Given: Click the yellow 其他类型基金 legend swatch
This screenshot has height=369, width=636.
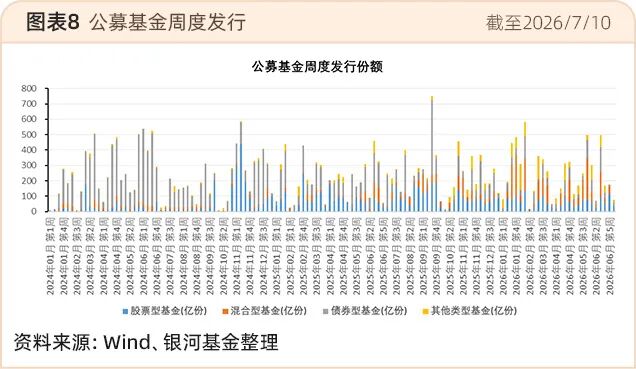Looking at the screenshot, I should [425, 311].
